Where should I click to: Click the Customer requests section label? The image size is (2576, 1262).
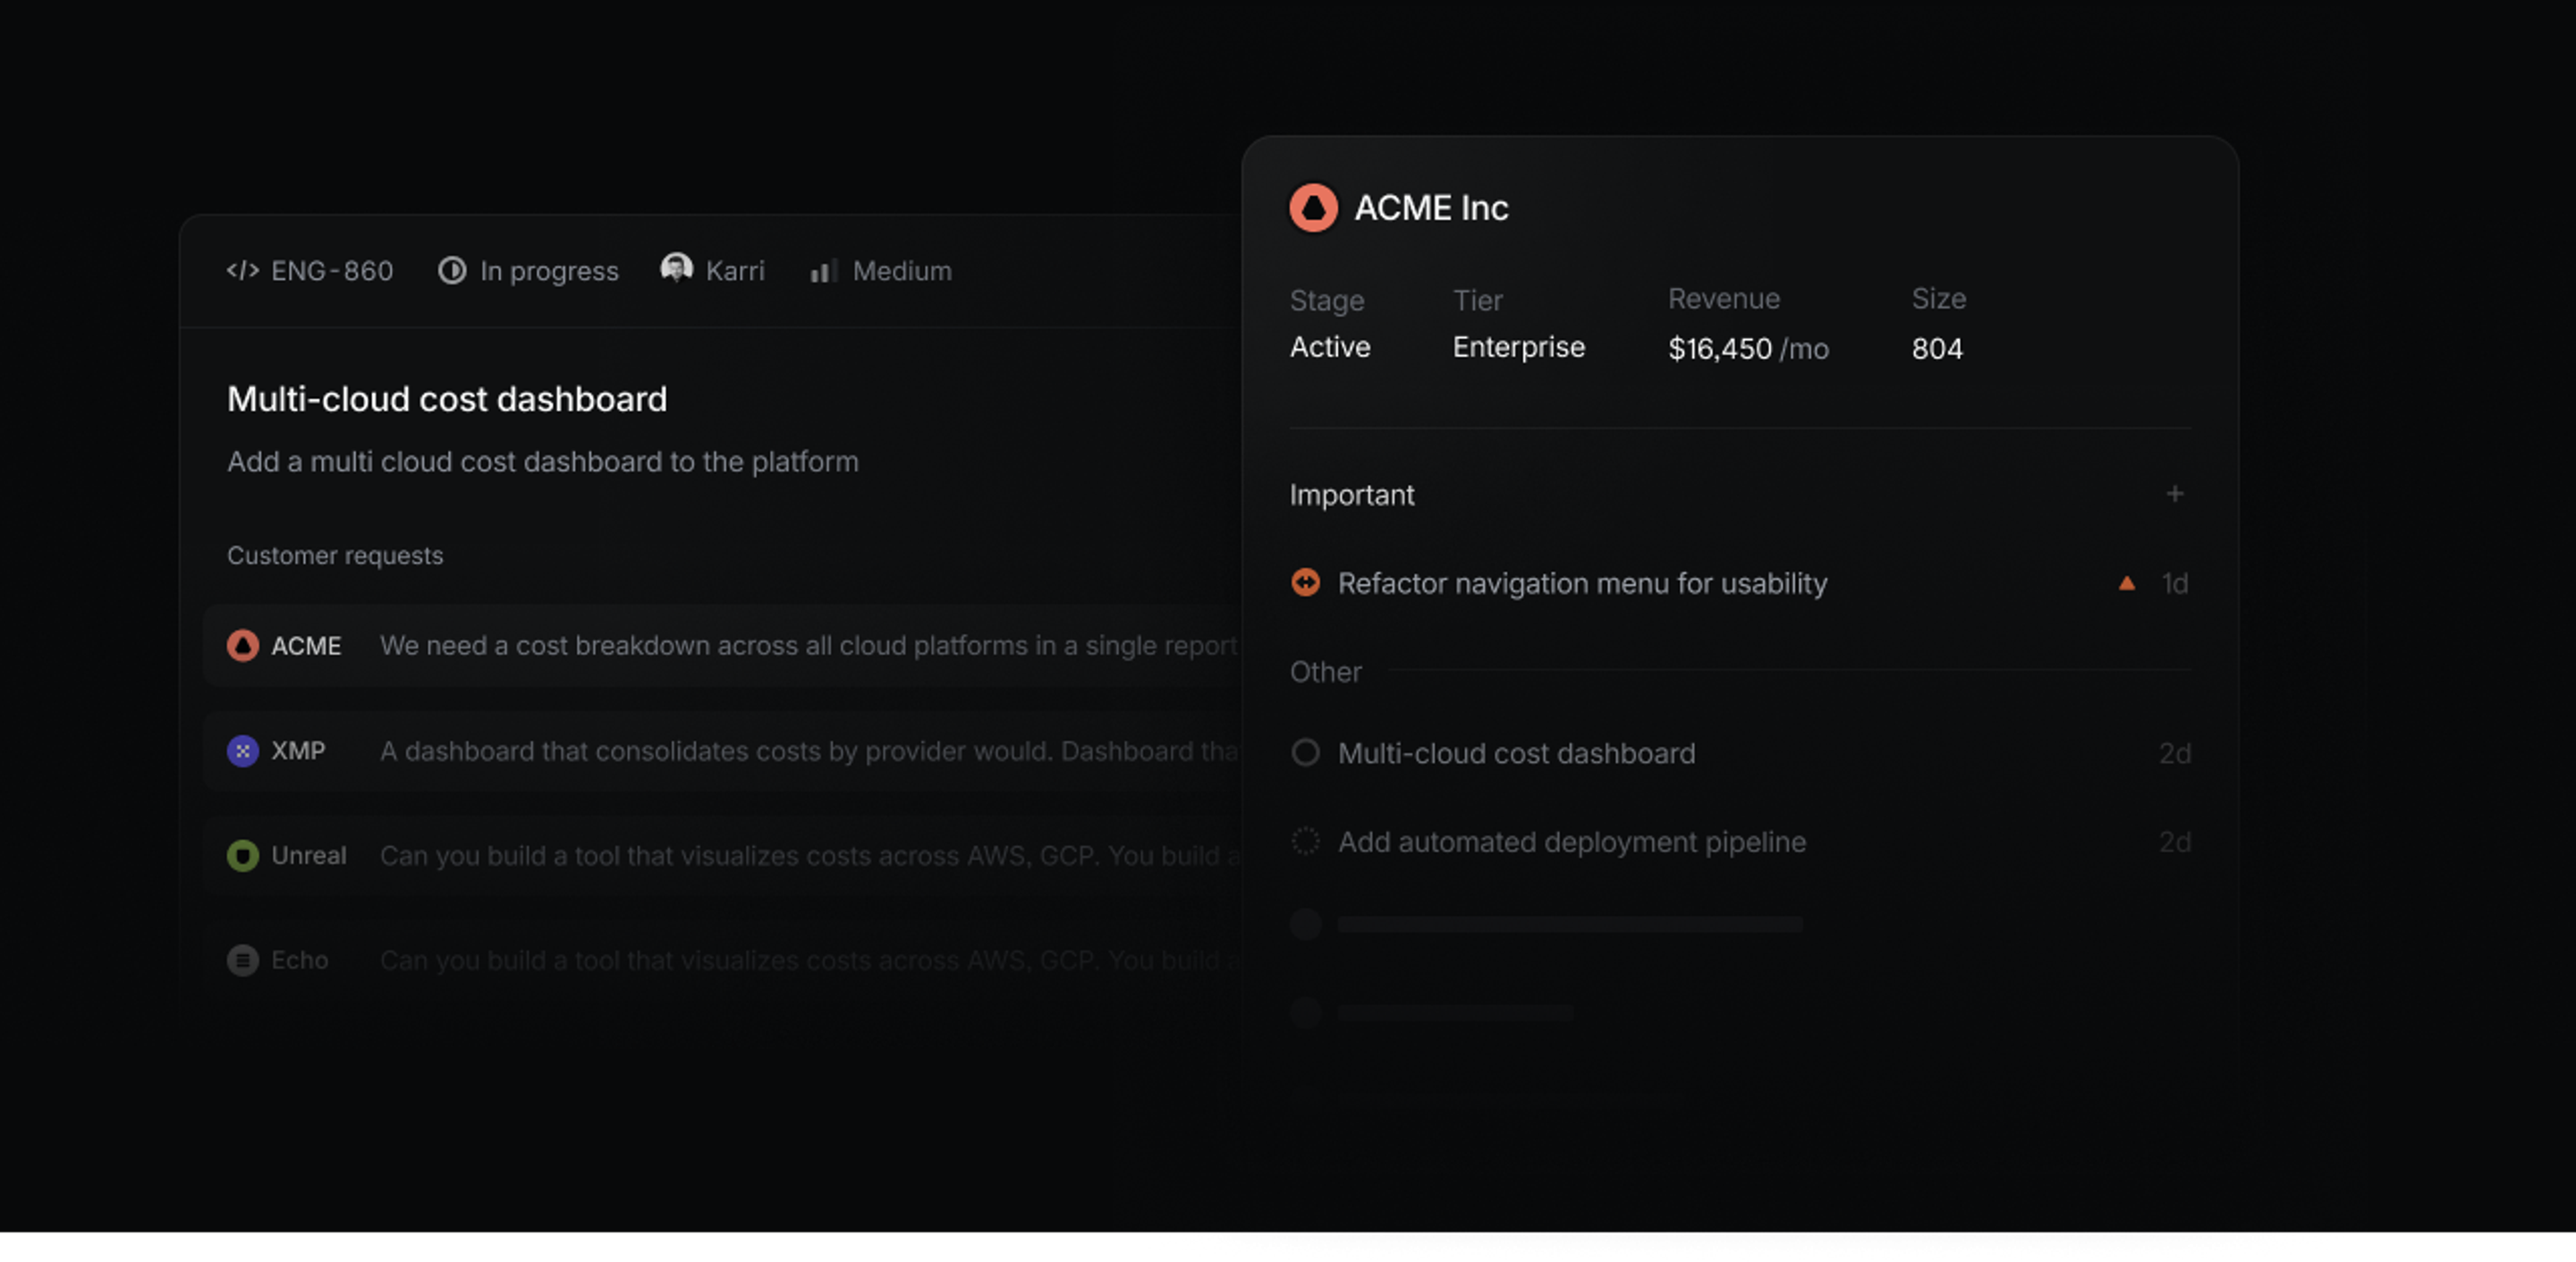pyautogui.click(x=335, y=555)
